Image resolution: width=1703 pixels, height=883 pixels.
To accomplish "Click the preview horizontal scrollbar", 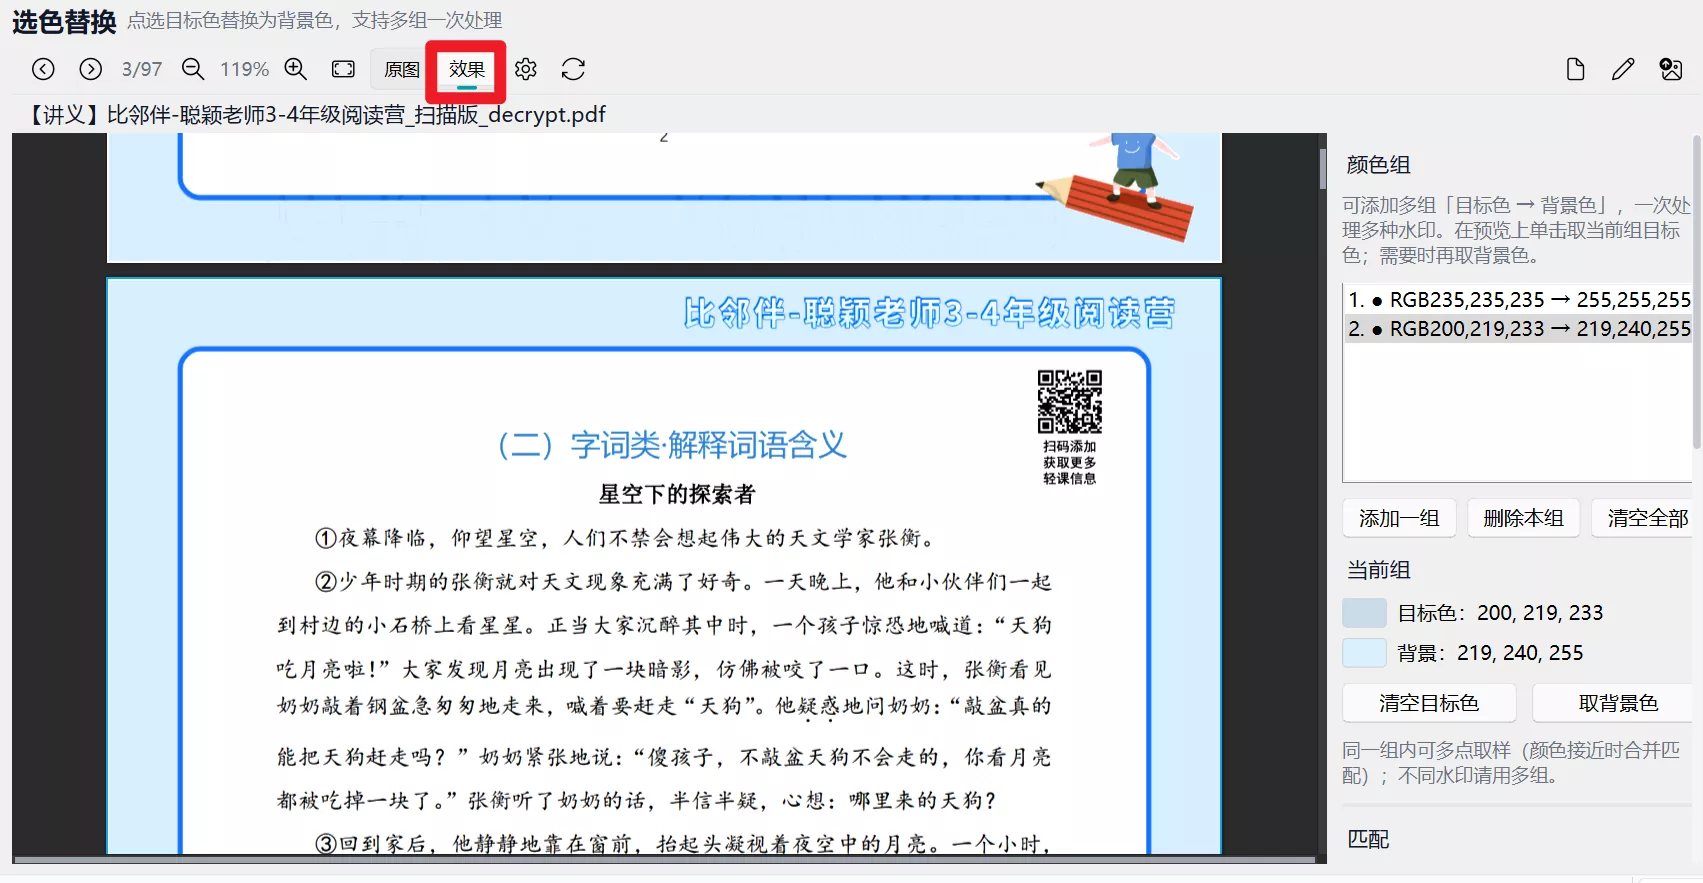I will click(664, 859).
